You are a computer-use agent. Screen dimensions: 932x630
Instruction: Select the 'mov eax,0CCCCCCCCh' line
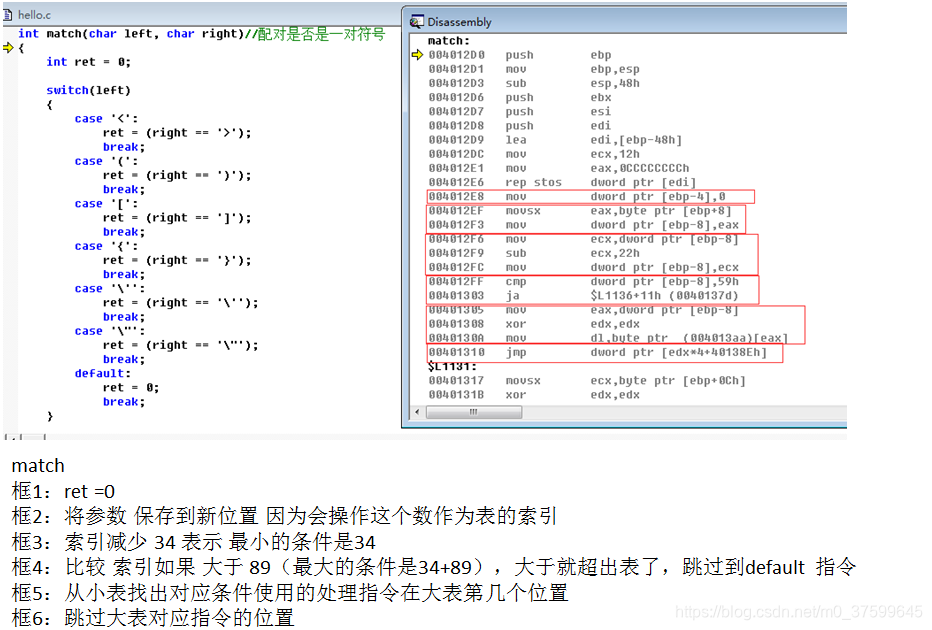tap(559, 169)
